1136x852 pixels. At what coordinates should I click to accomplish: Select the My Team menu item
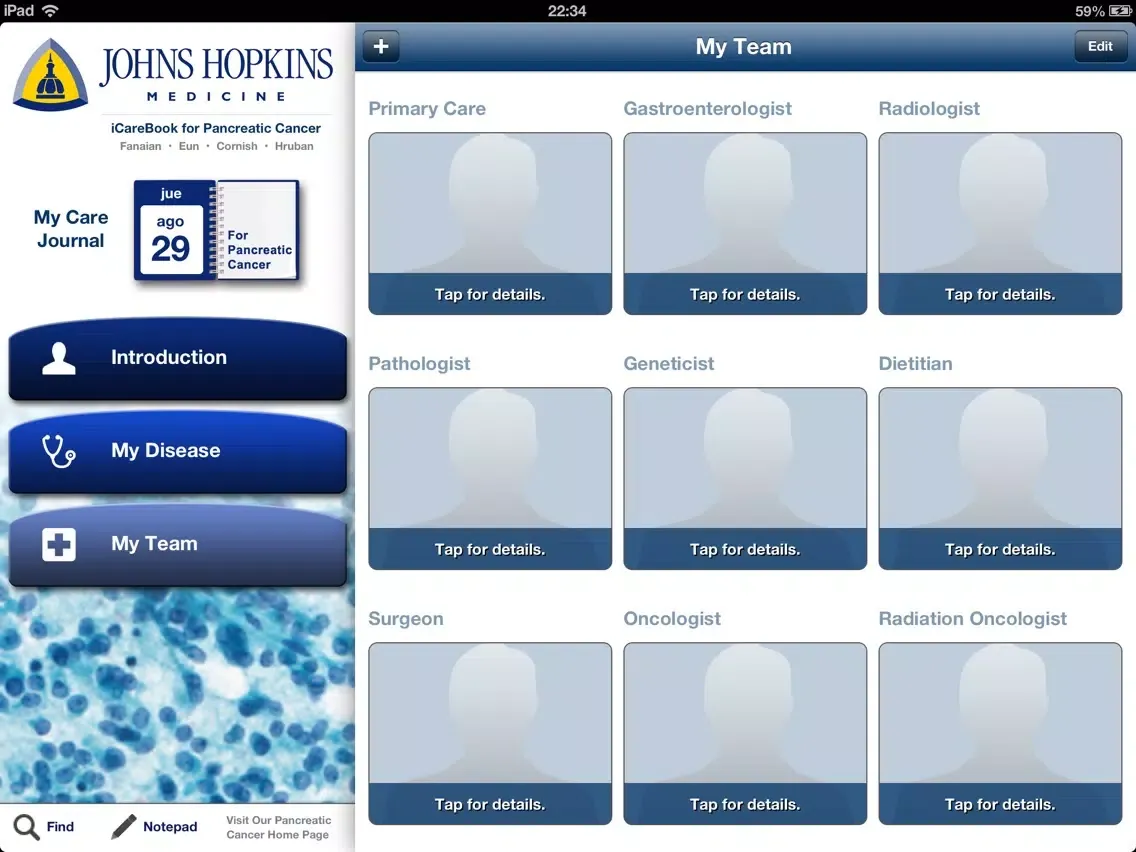click(x=178, y=545)
